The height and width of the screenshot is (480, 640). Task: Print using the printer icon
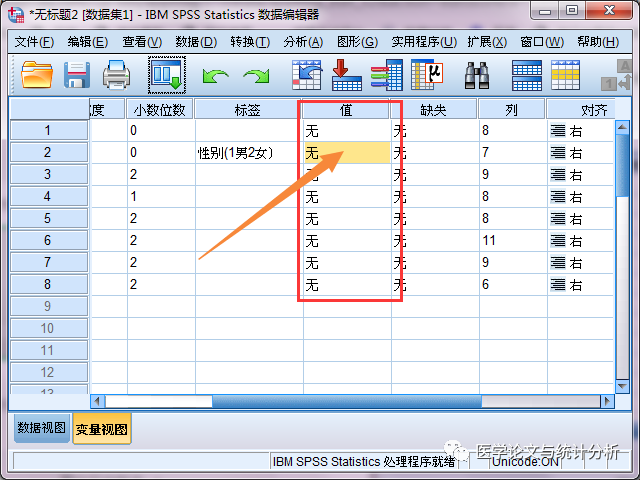pos(116,75)
